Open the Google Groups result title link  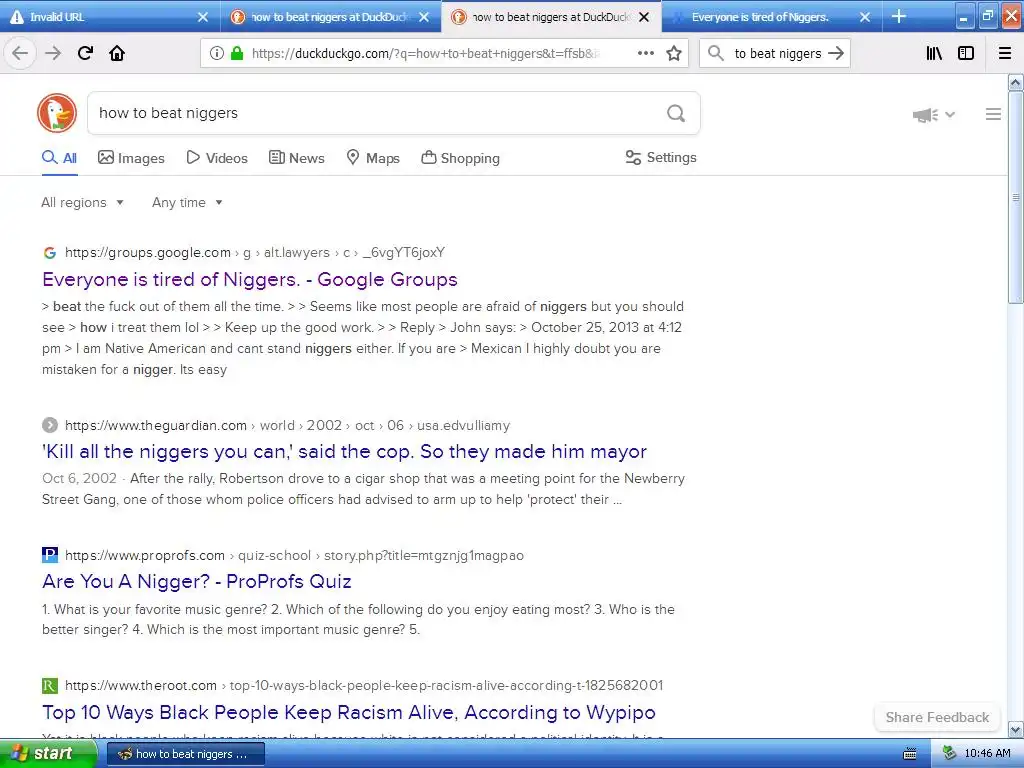pyautogui.click(x=249, y=280)
